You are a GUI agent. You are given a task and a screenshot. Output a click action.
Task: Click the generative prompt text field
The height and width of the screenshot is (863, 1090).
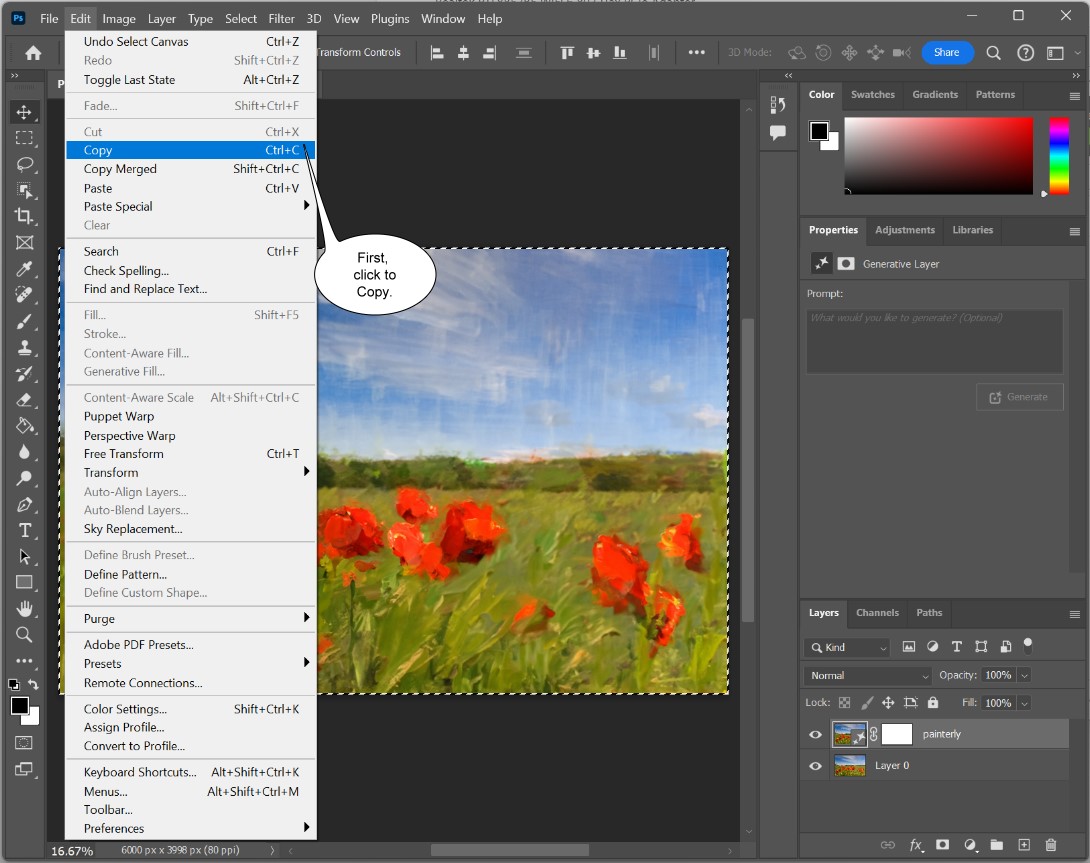[x=934, y=341]
